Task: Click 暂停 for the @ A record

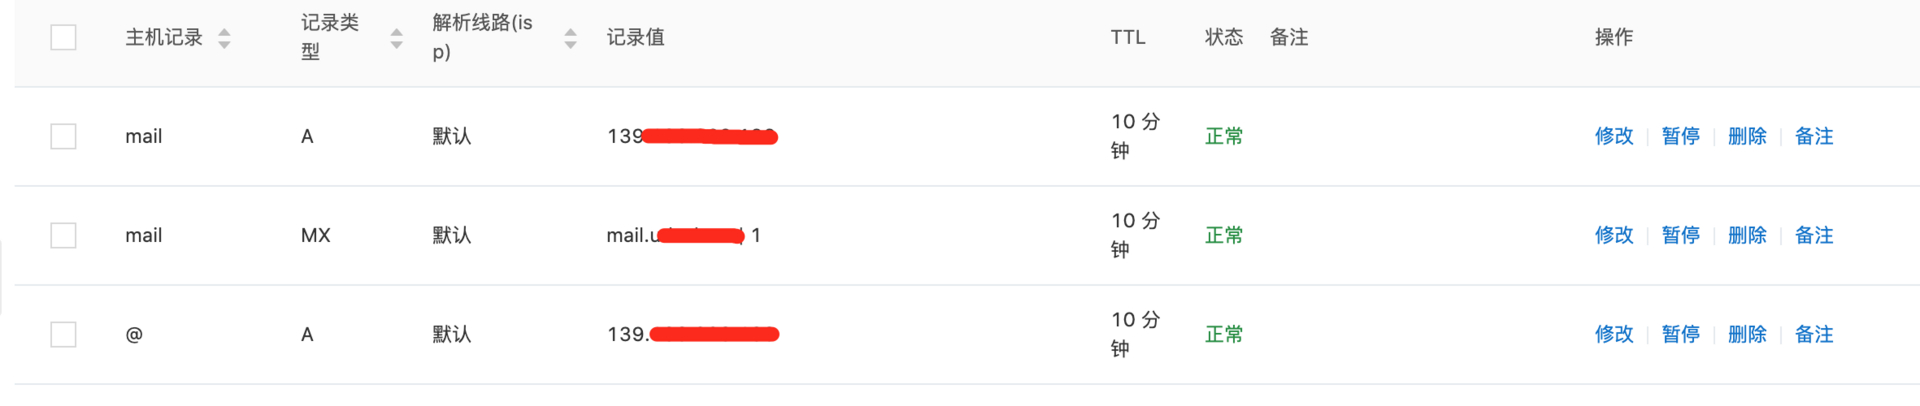Action: pyautogui.click(x=1680, y=334)
